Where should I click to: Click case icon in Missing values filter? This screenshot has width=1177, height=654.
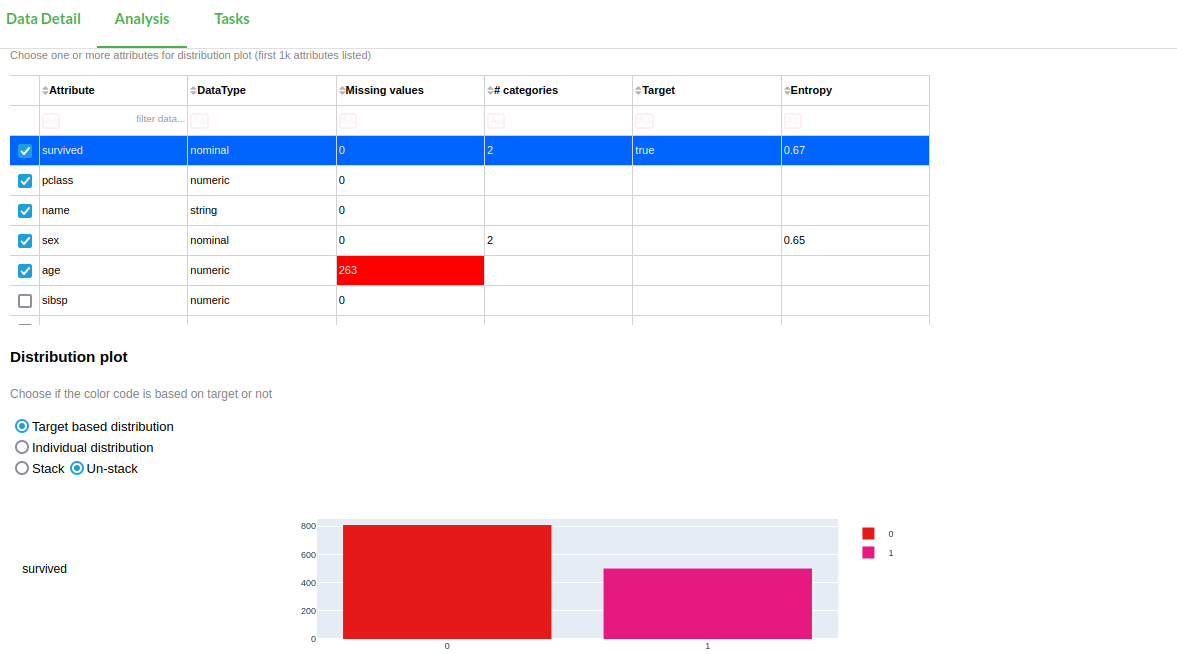coord(348,120)
